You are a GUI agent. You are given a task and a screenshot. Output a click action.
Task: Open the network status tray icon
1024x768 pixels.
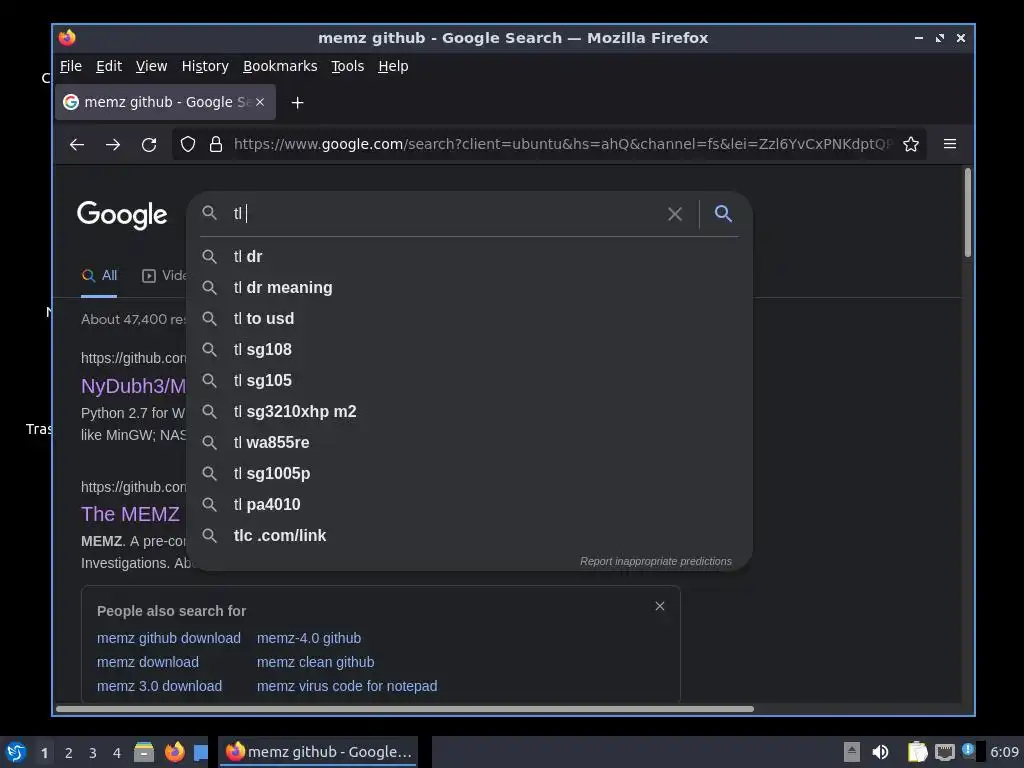click(x=944, y=752)
